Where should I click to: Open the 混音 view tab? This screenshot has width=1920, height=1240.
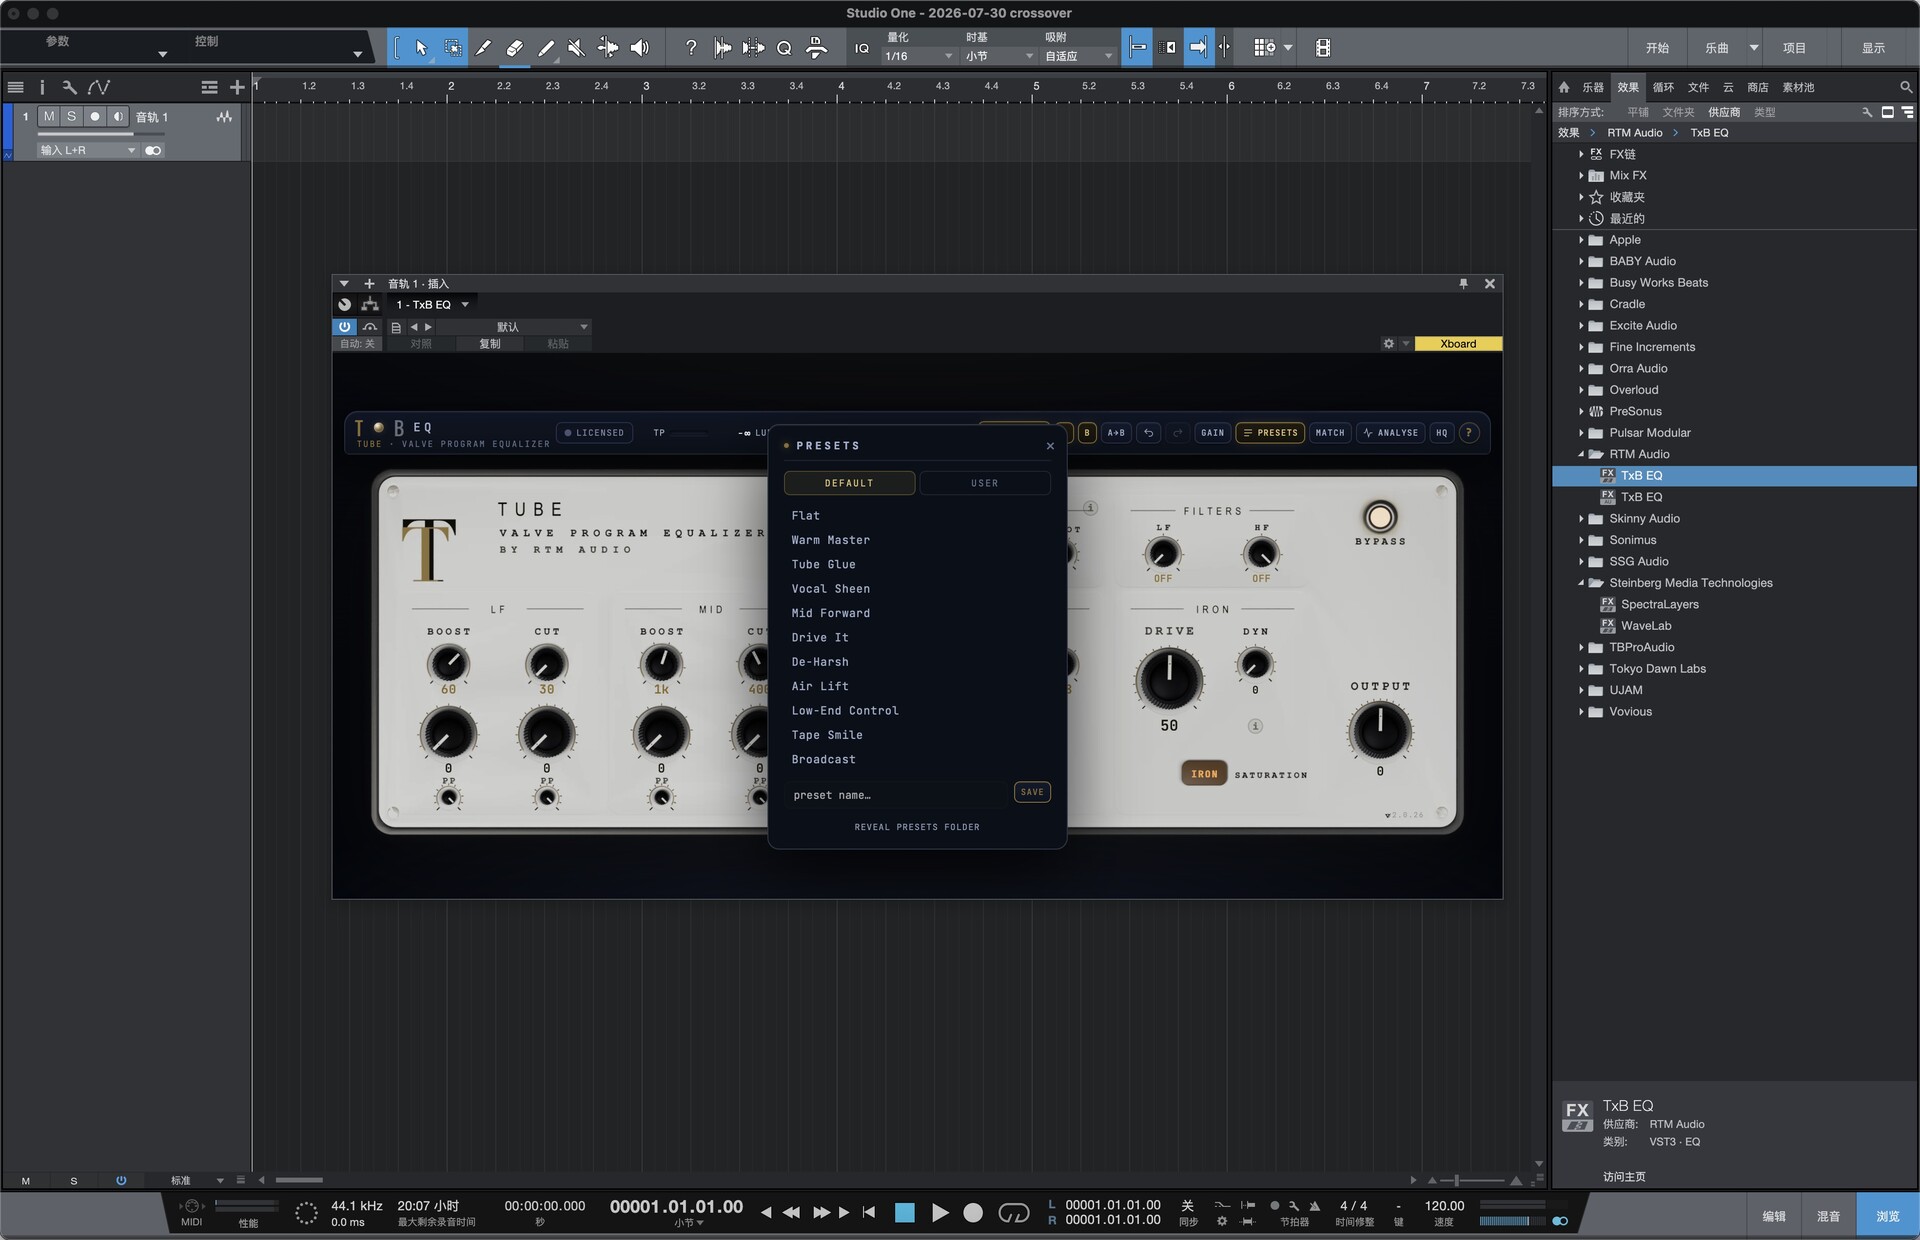point(1829,1216)
